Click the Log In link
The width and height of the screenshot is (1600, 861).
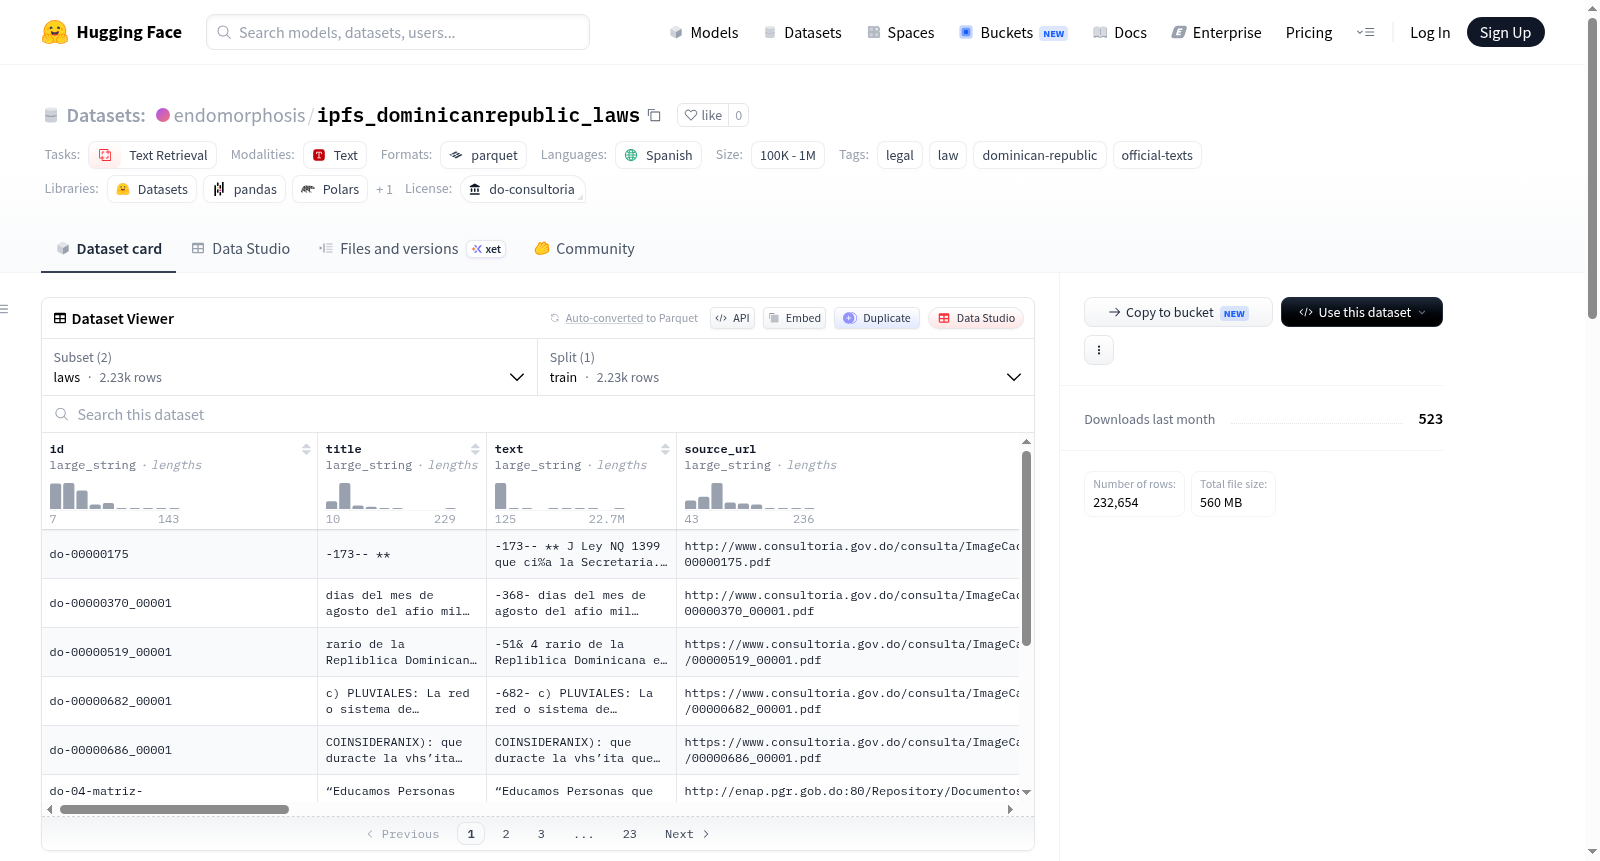point(1430,32)
